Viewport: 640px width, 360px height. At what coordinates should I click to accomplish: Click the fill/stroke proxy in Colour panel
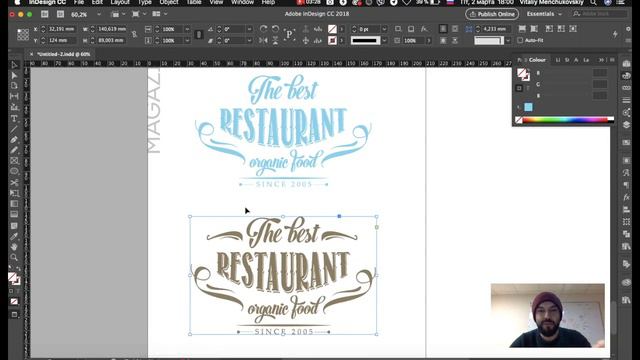tap(523, 74)
